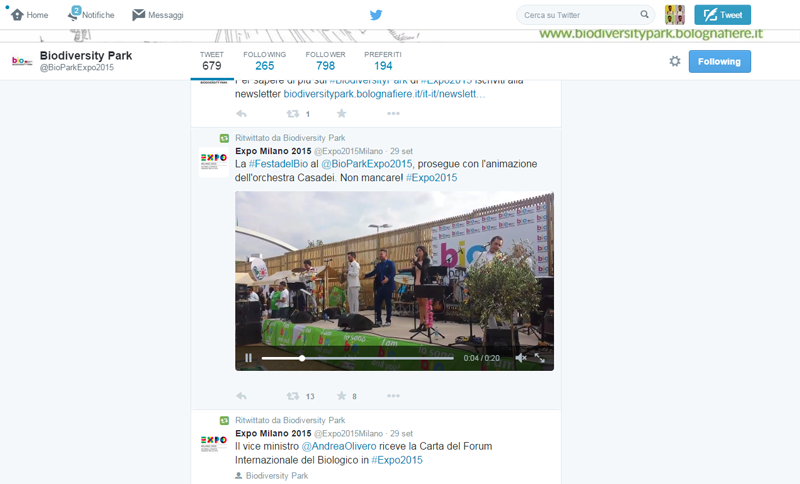Open Expo Milano 2015 name on vice ministro tweet
800x484 pixels.
click(x=273, y=433)
